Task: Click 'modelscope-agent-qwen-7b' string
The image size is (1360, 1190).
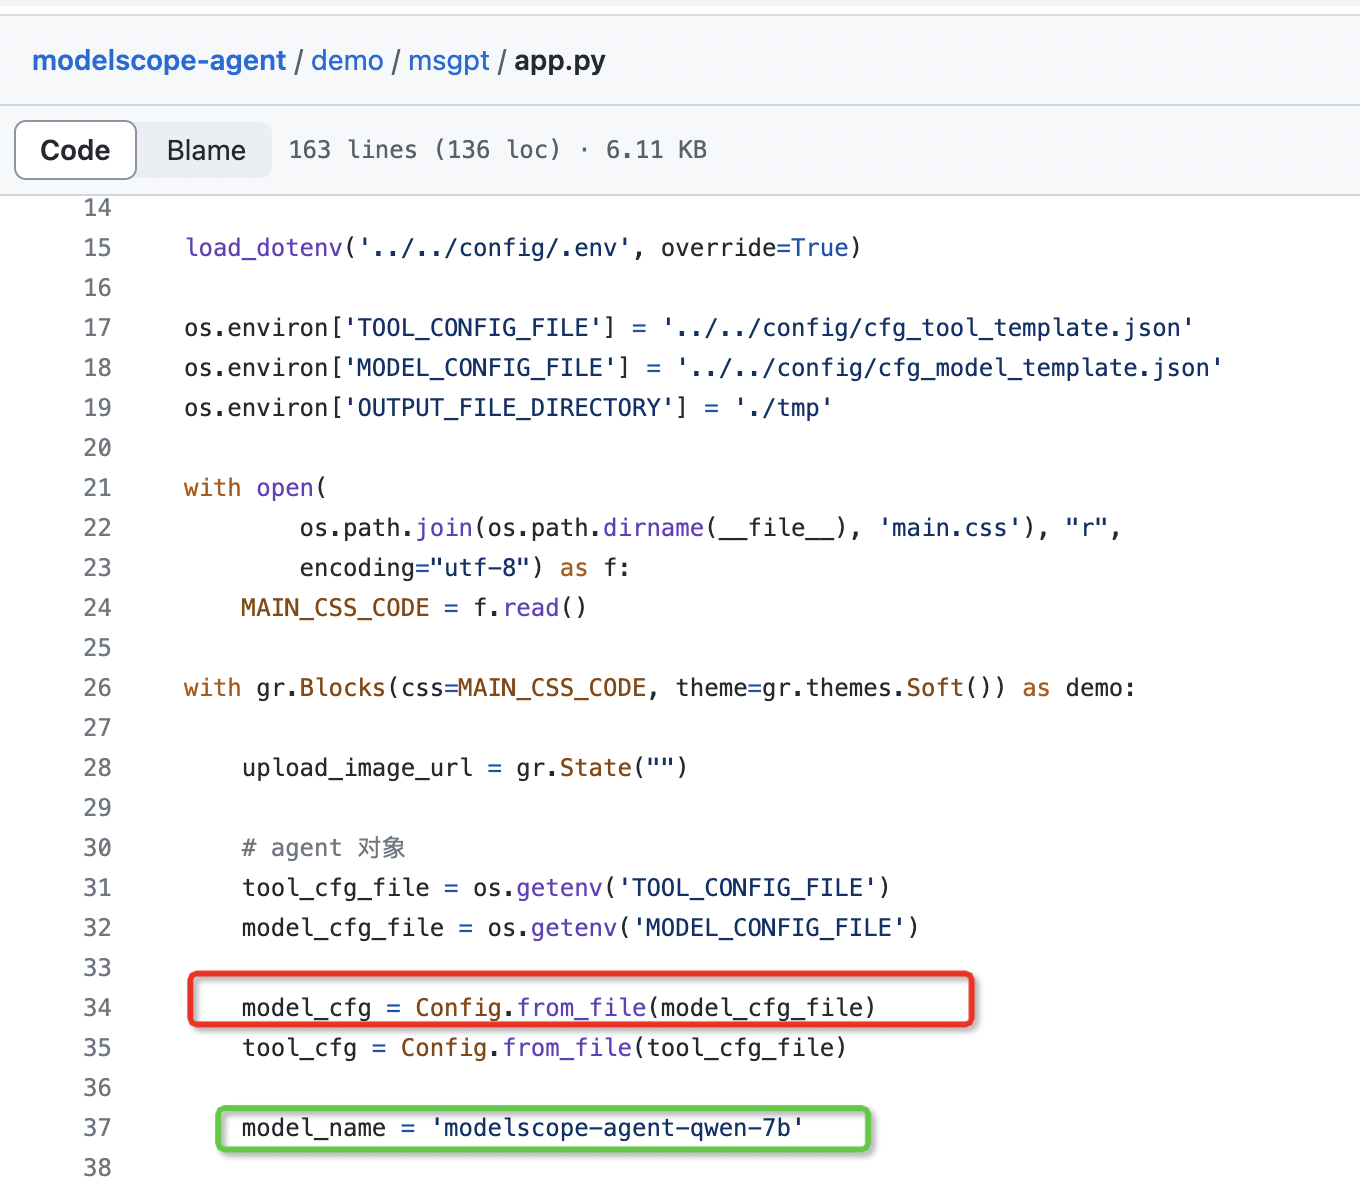Action: coord(617,1128)
